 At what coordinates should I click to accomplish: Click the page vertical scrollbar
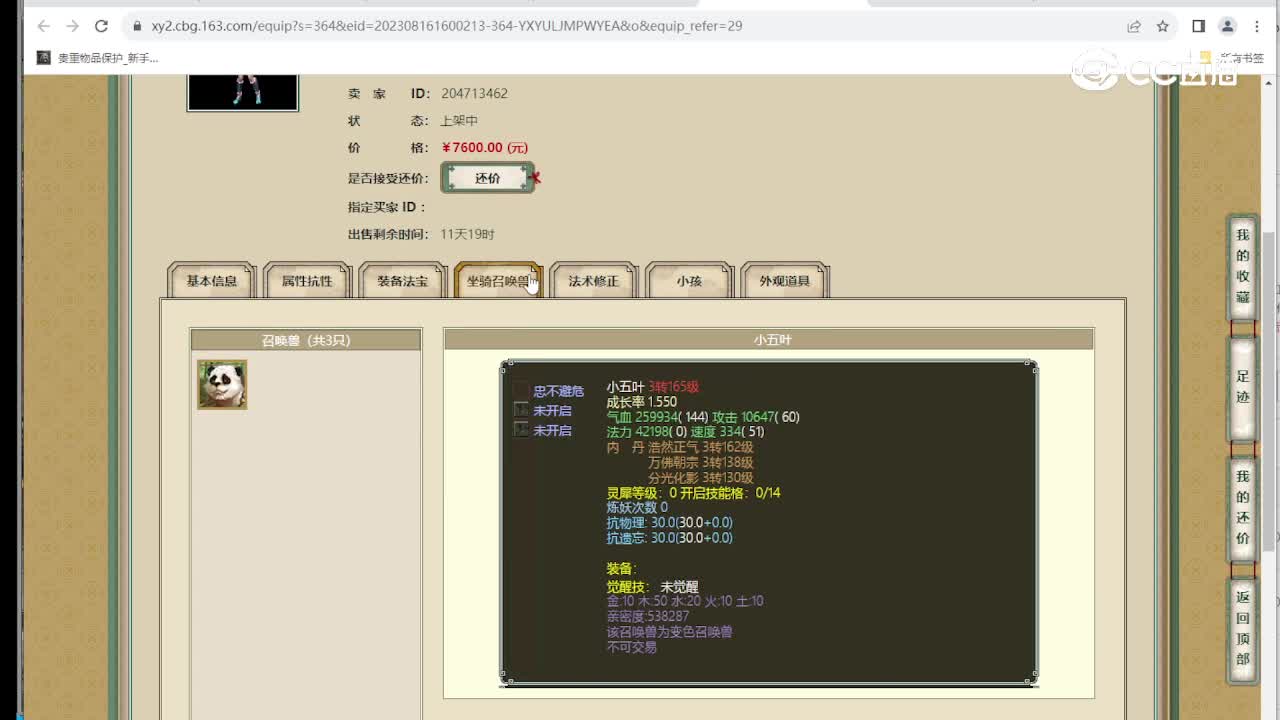point(1270,390)
